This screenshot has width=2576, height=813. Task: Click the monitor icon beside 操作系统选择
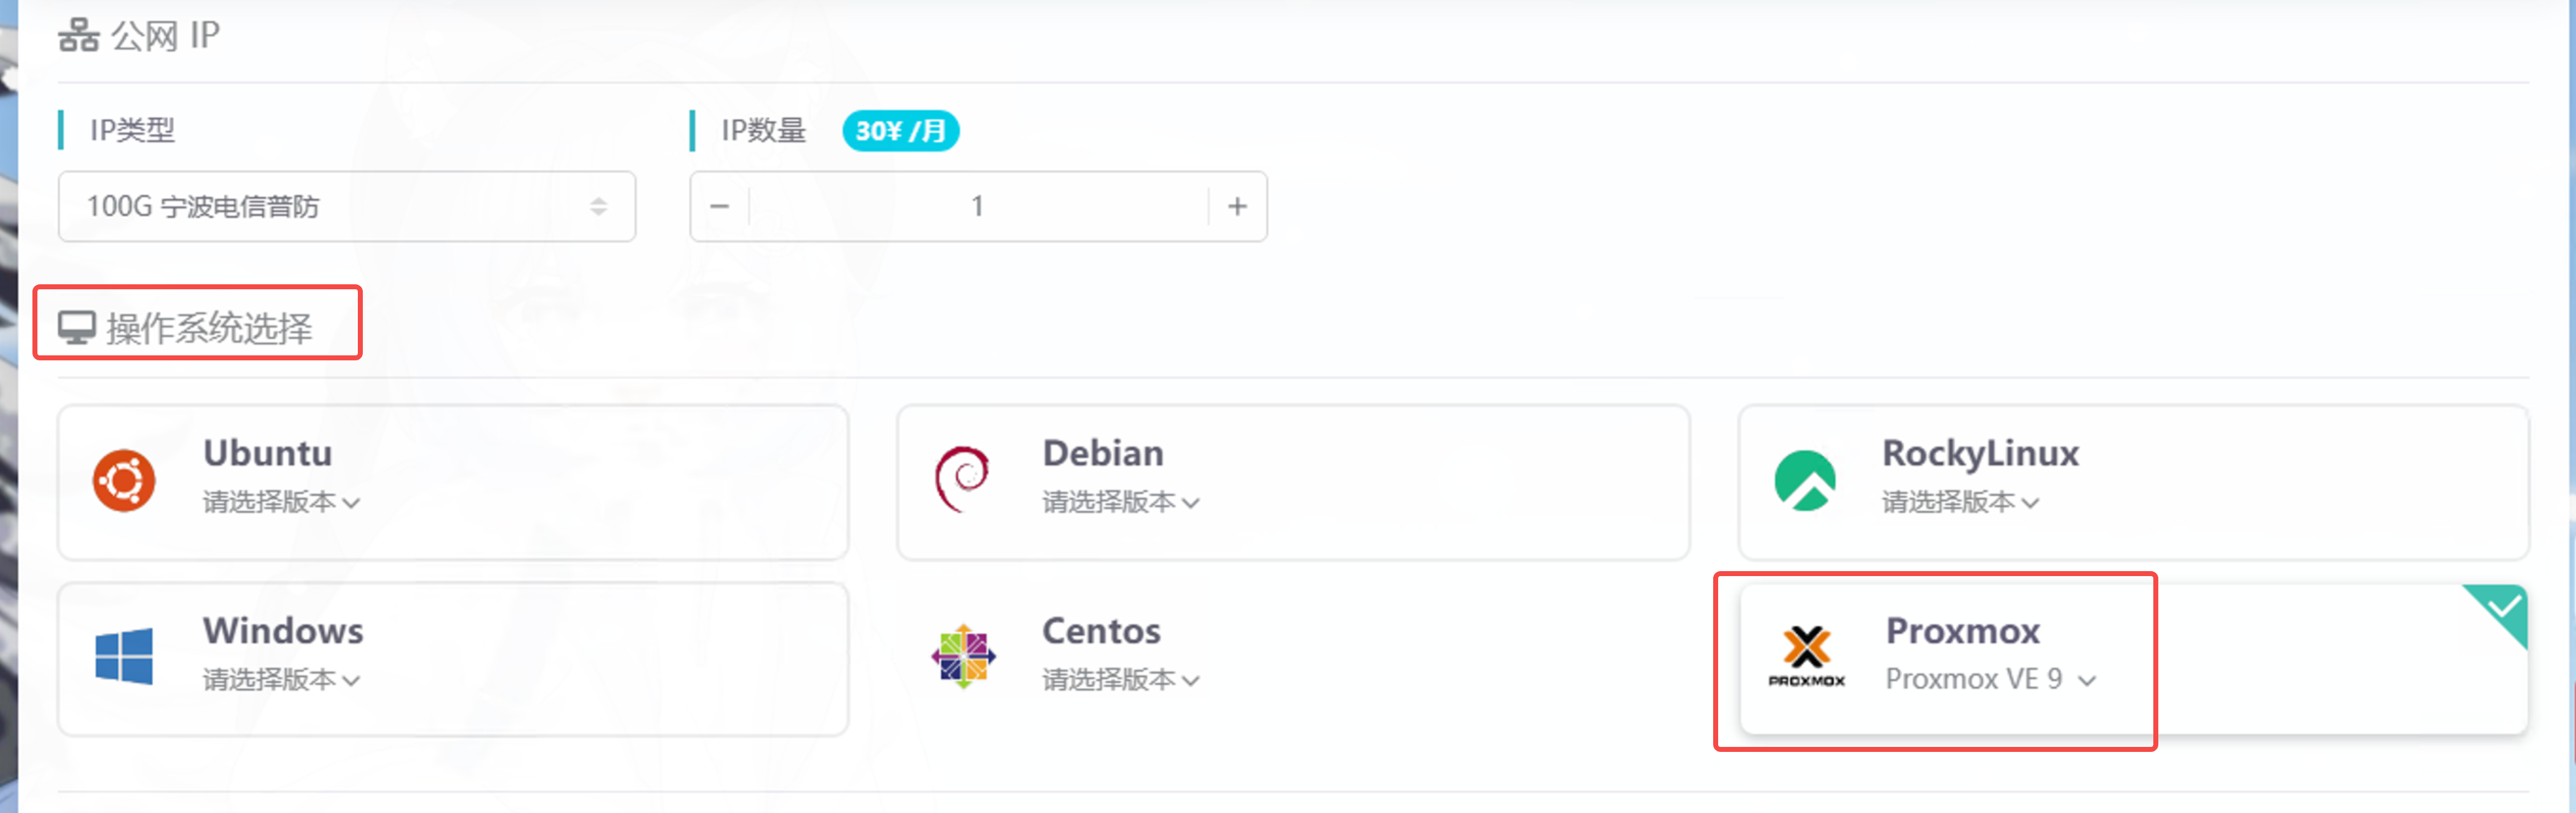click(x=76, y=327)
